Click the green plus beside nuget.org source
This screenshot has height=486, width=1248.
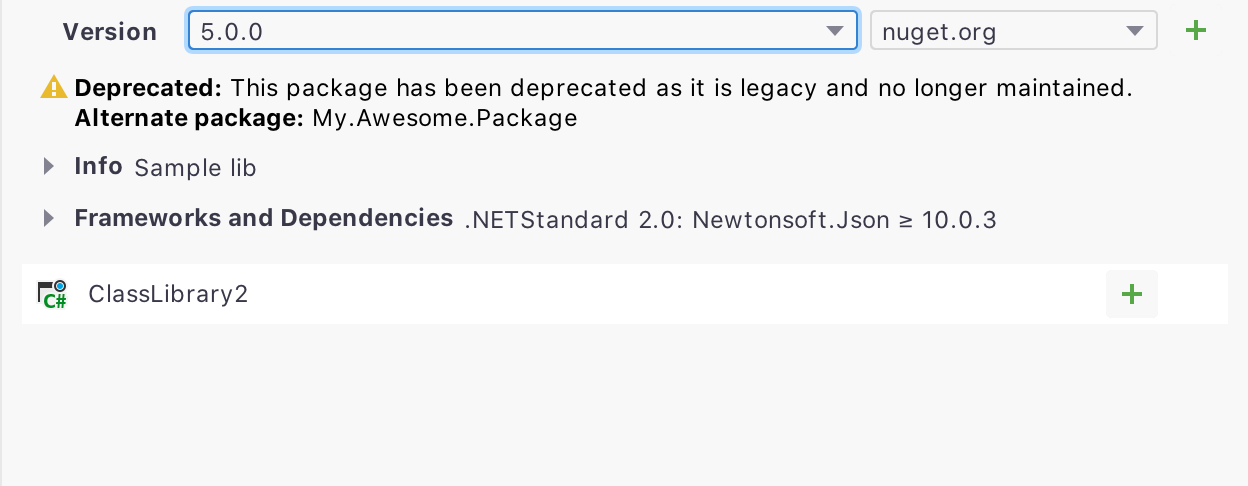click(x=1195, y=31)
